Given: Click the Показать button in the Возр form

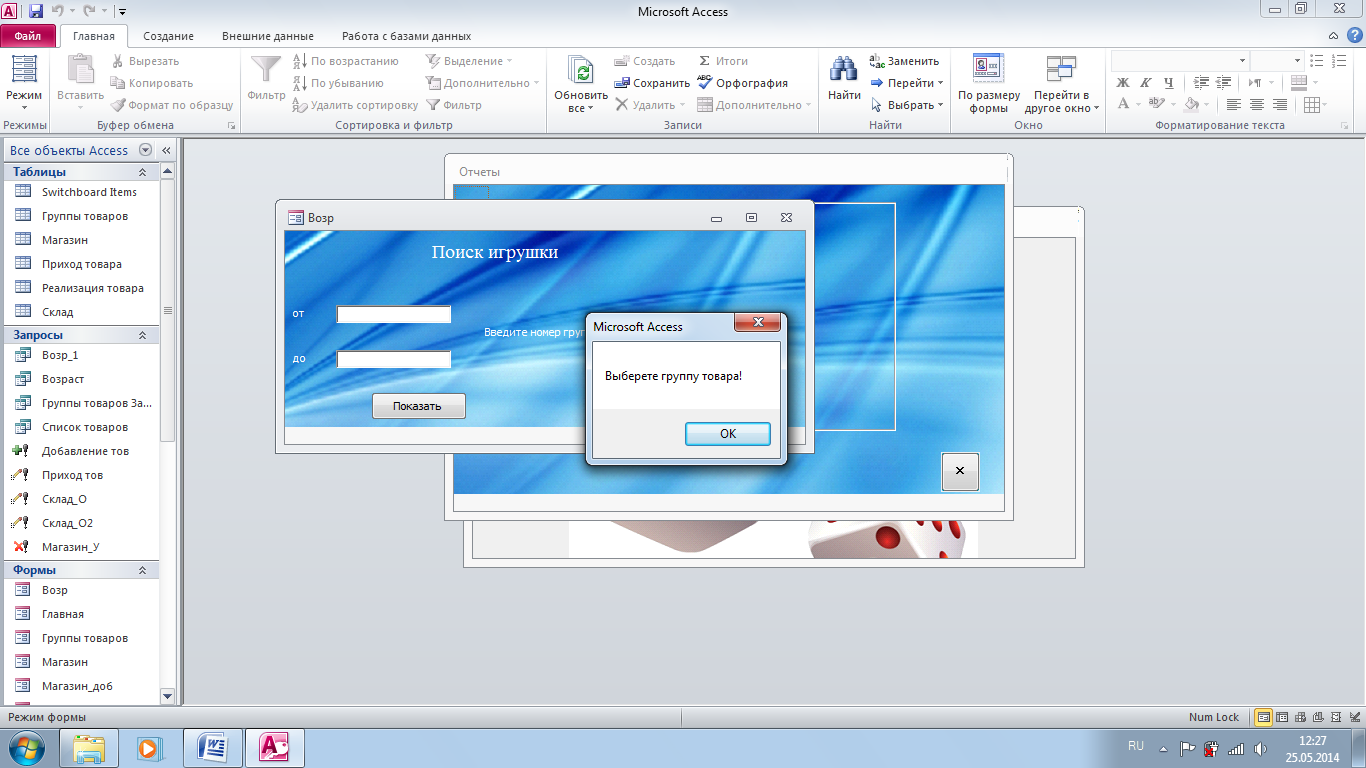Looking at the screenshot, I should click(x=418, y=406).
